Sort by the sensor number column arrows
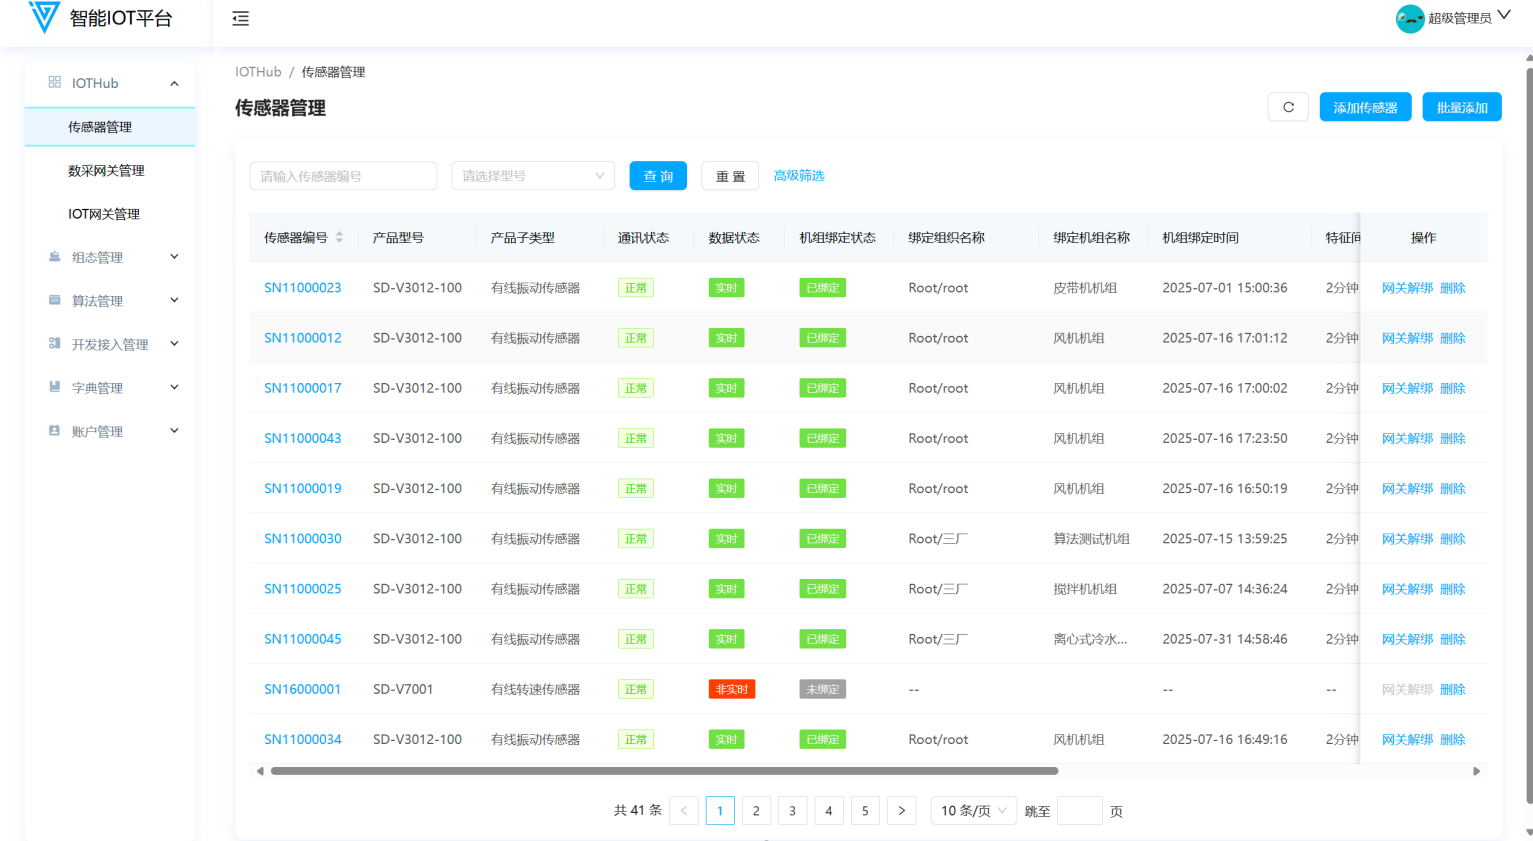 coord(340,238)
